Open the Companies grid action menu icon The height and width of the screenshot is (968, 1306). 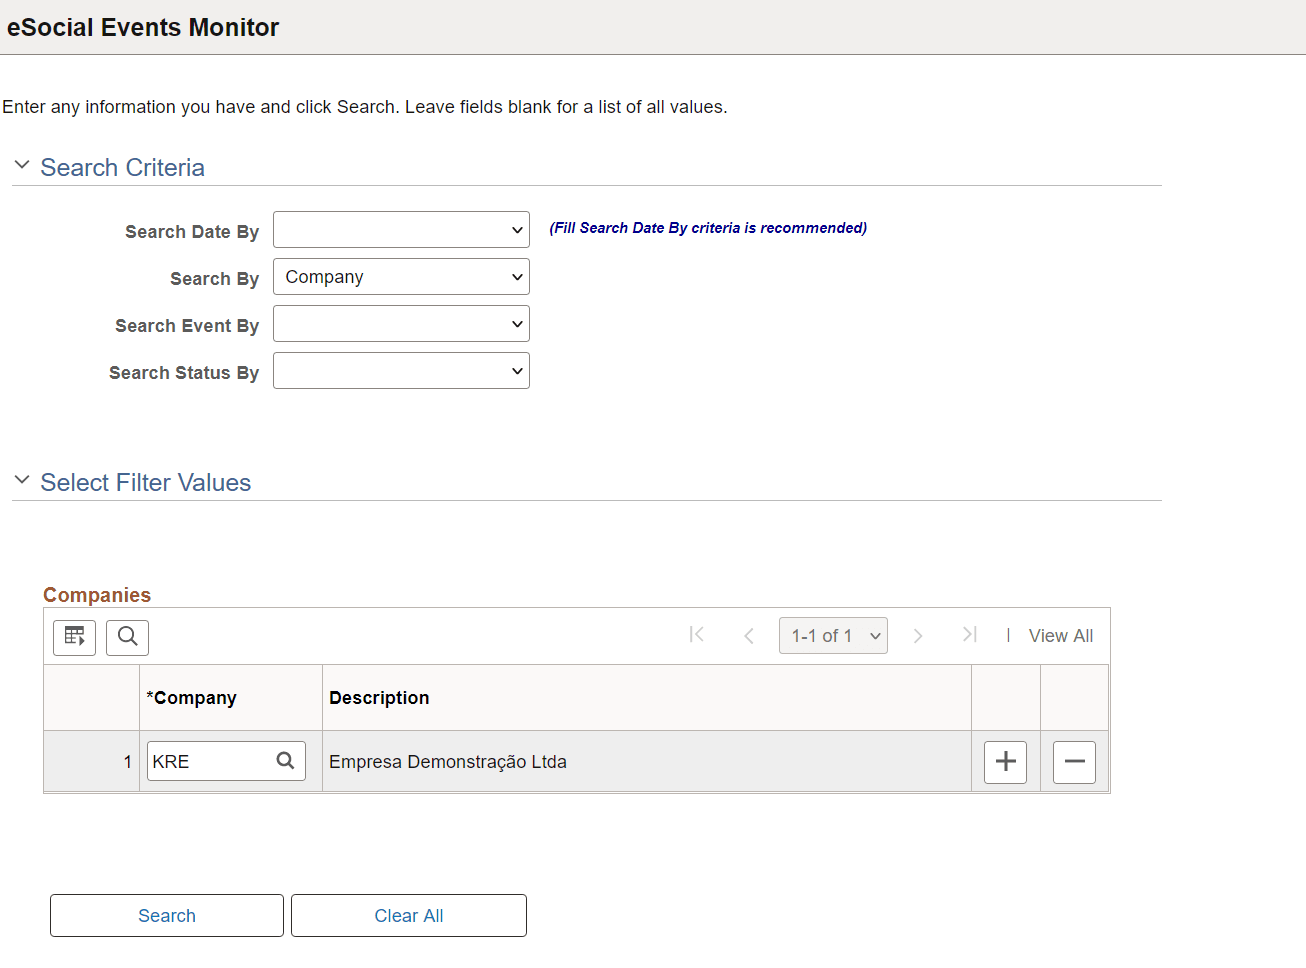[74, 637]
